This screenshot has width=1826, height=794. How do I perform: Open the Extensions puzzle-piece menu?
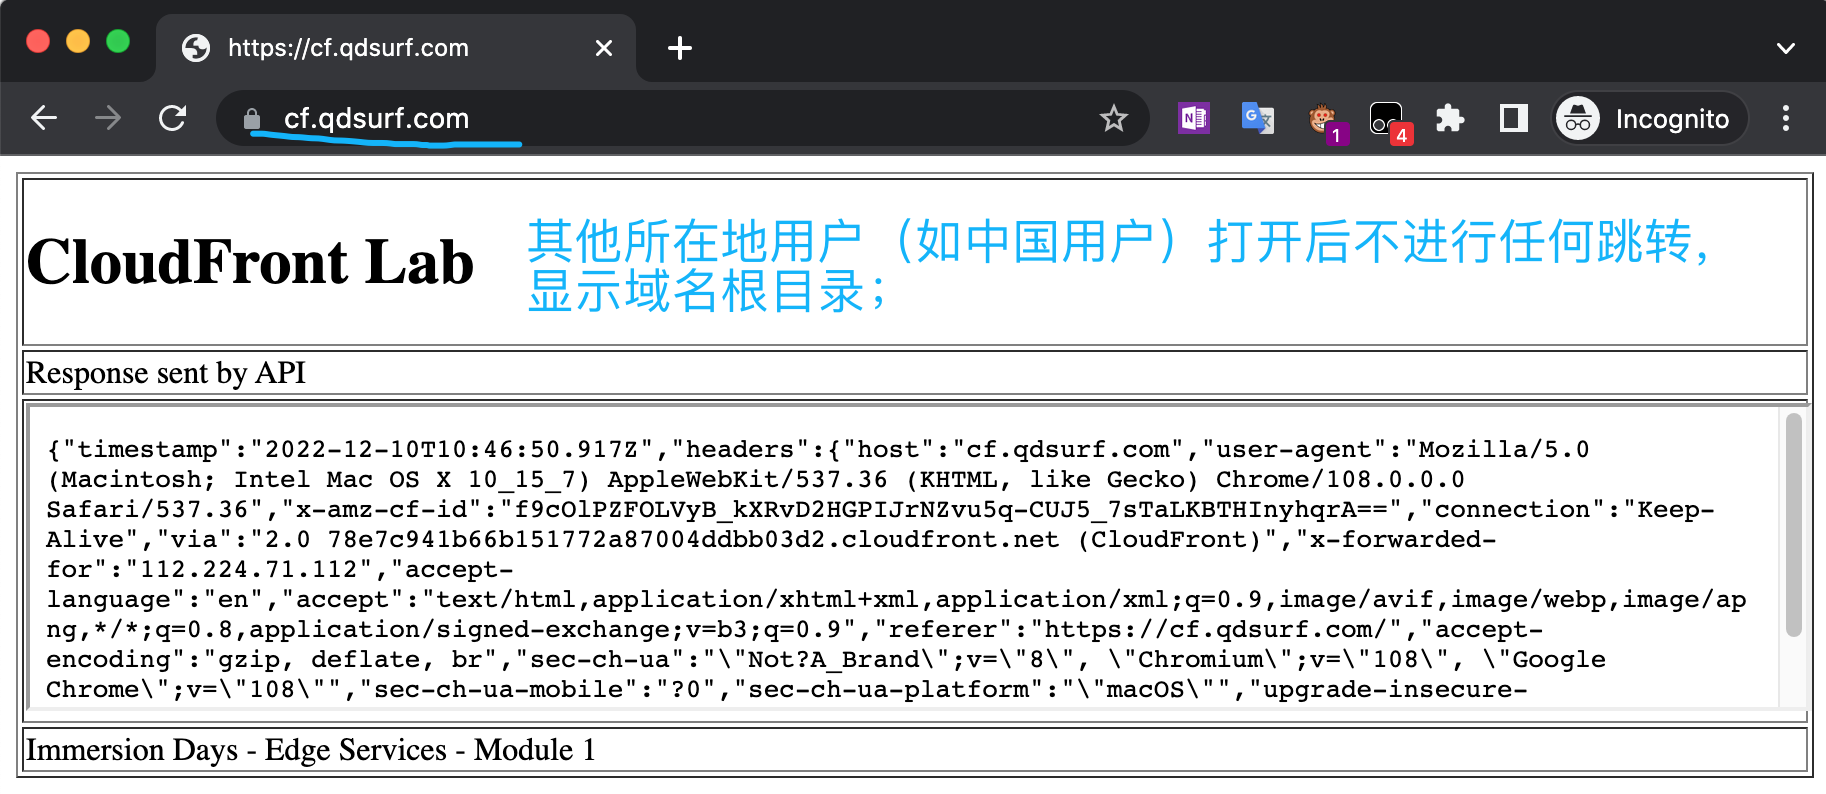[1450, 118]
